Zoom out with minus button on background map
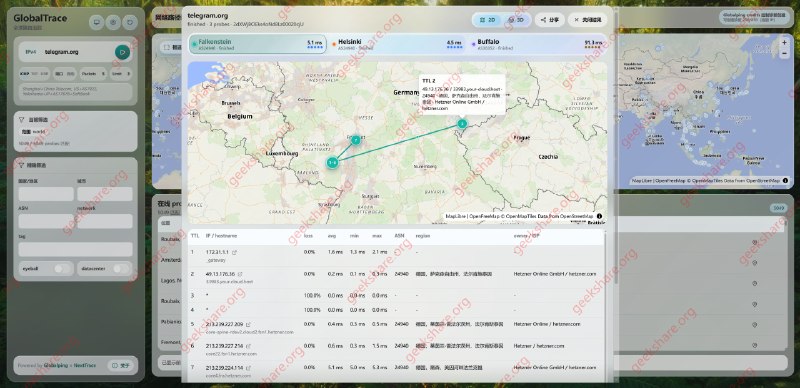This screenshot has height=388, width=800. pyautogui.click(x=784, y=53)
